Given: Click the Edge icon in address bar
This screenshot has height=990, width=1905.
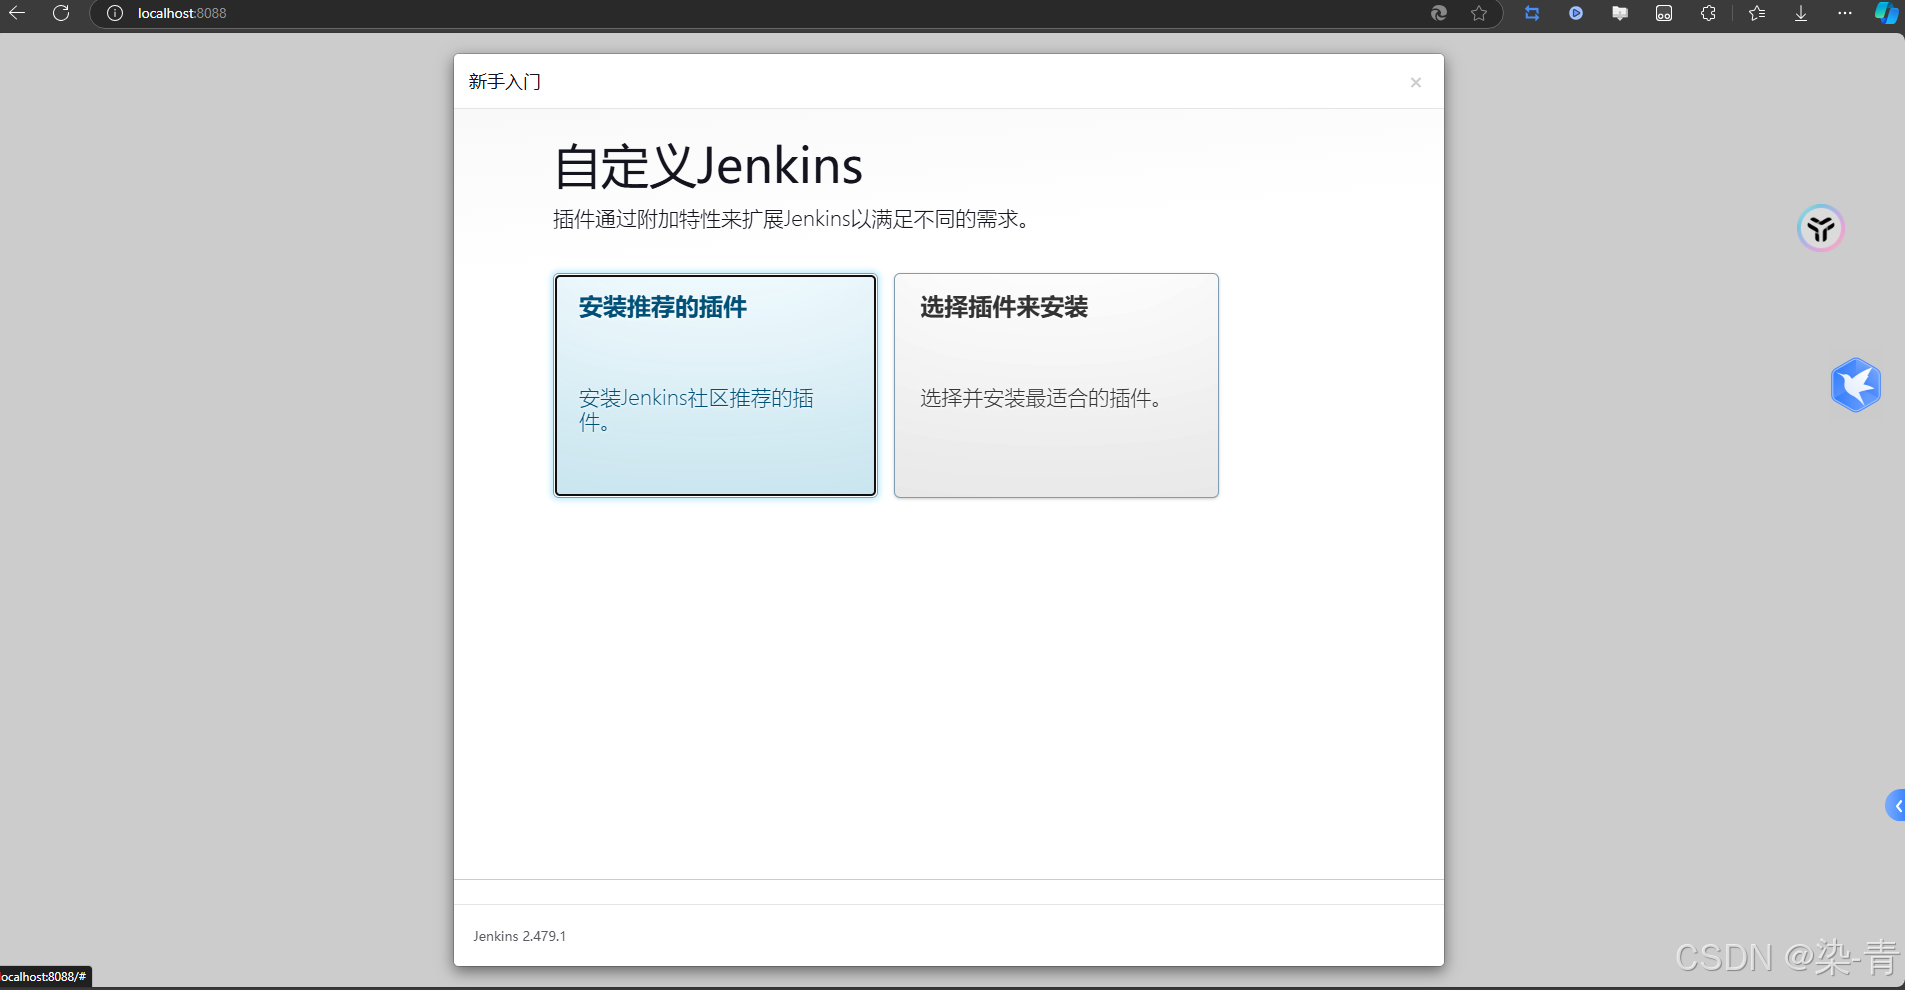Looking at the screenshot, I should (x=1439, y=13).
